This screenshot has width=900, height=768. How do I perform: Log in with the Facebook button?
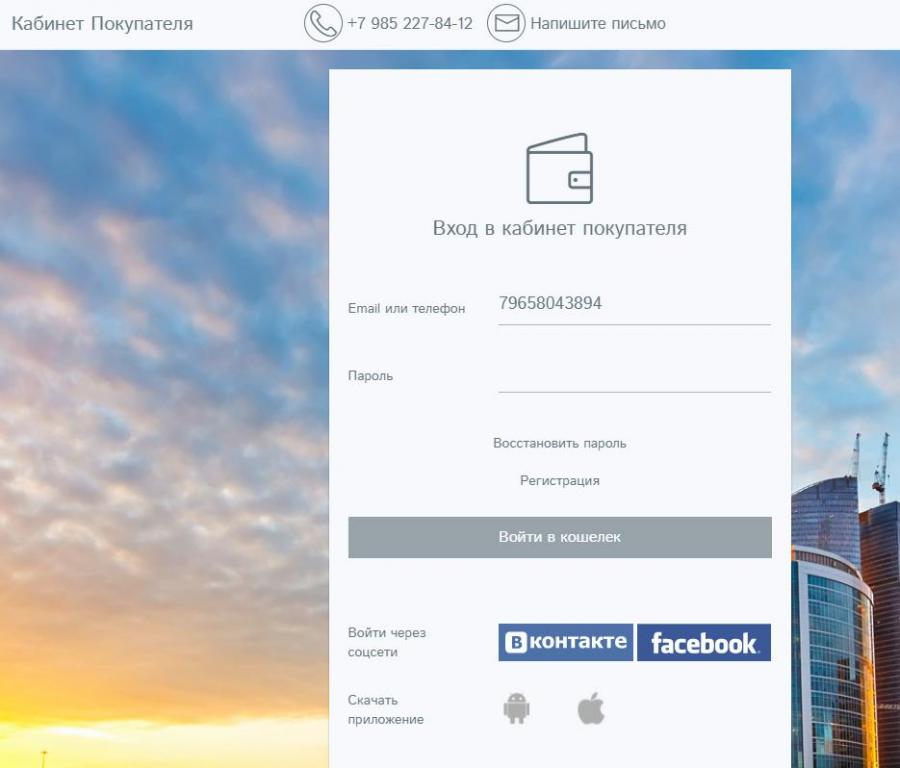point(703,643)
